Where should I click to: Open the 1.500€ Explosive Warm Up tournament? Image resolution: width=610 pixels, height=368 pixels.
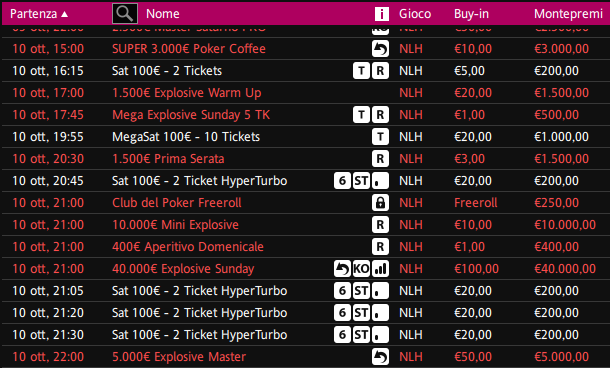(186, 93)
